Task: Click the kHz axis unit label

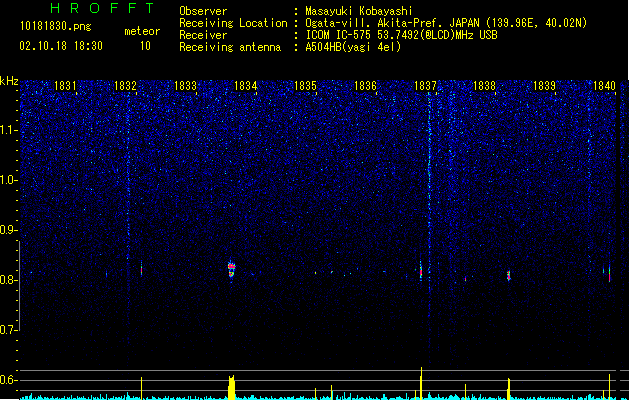Action: 9,81
